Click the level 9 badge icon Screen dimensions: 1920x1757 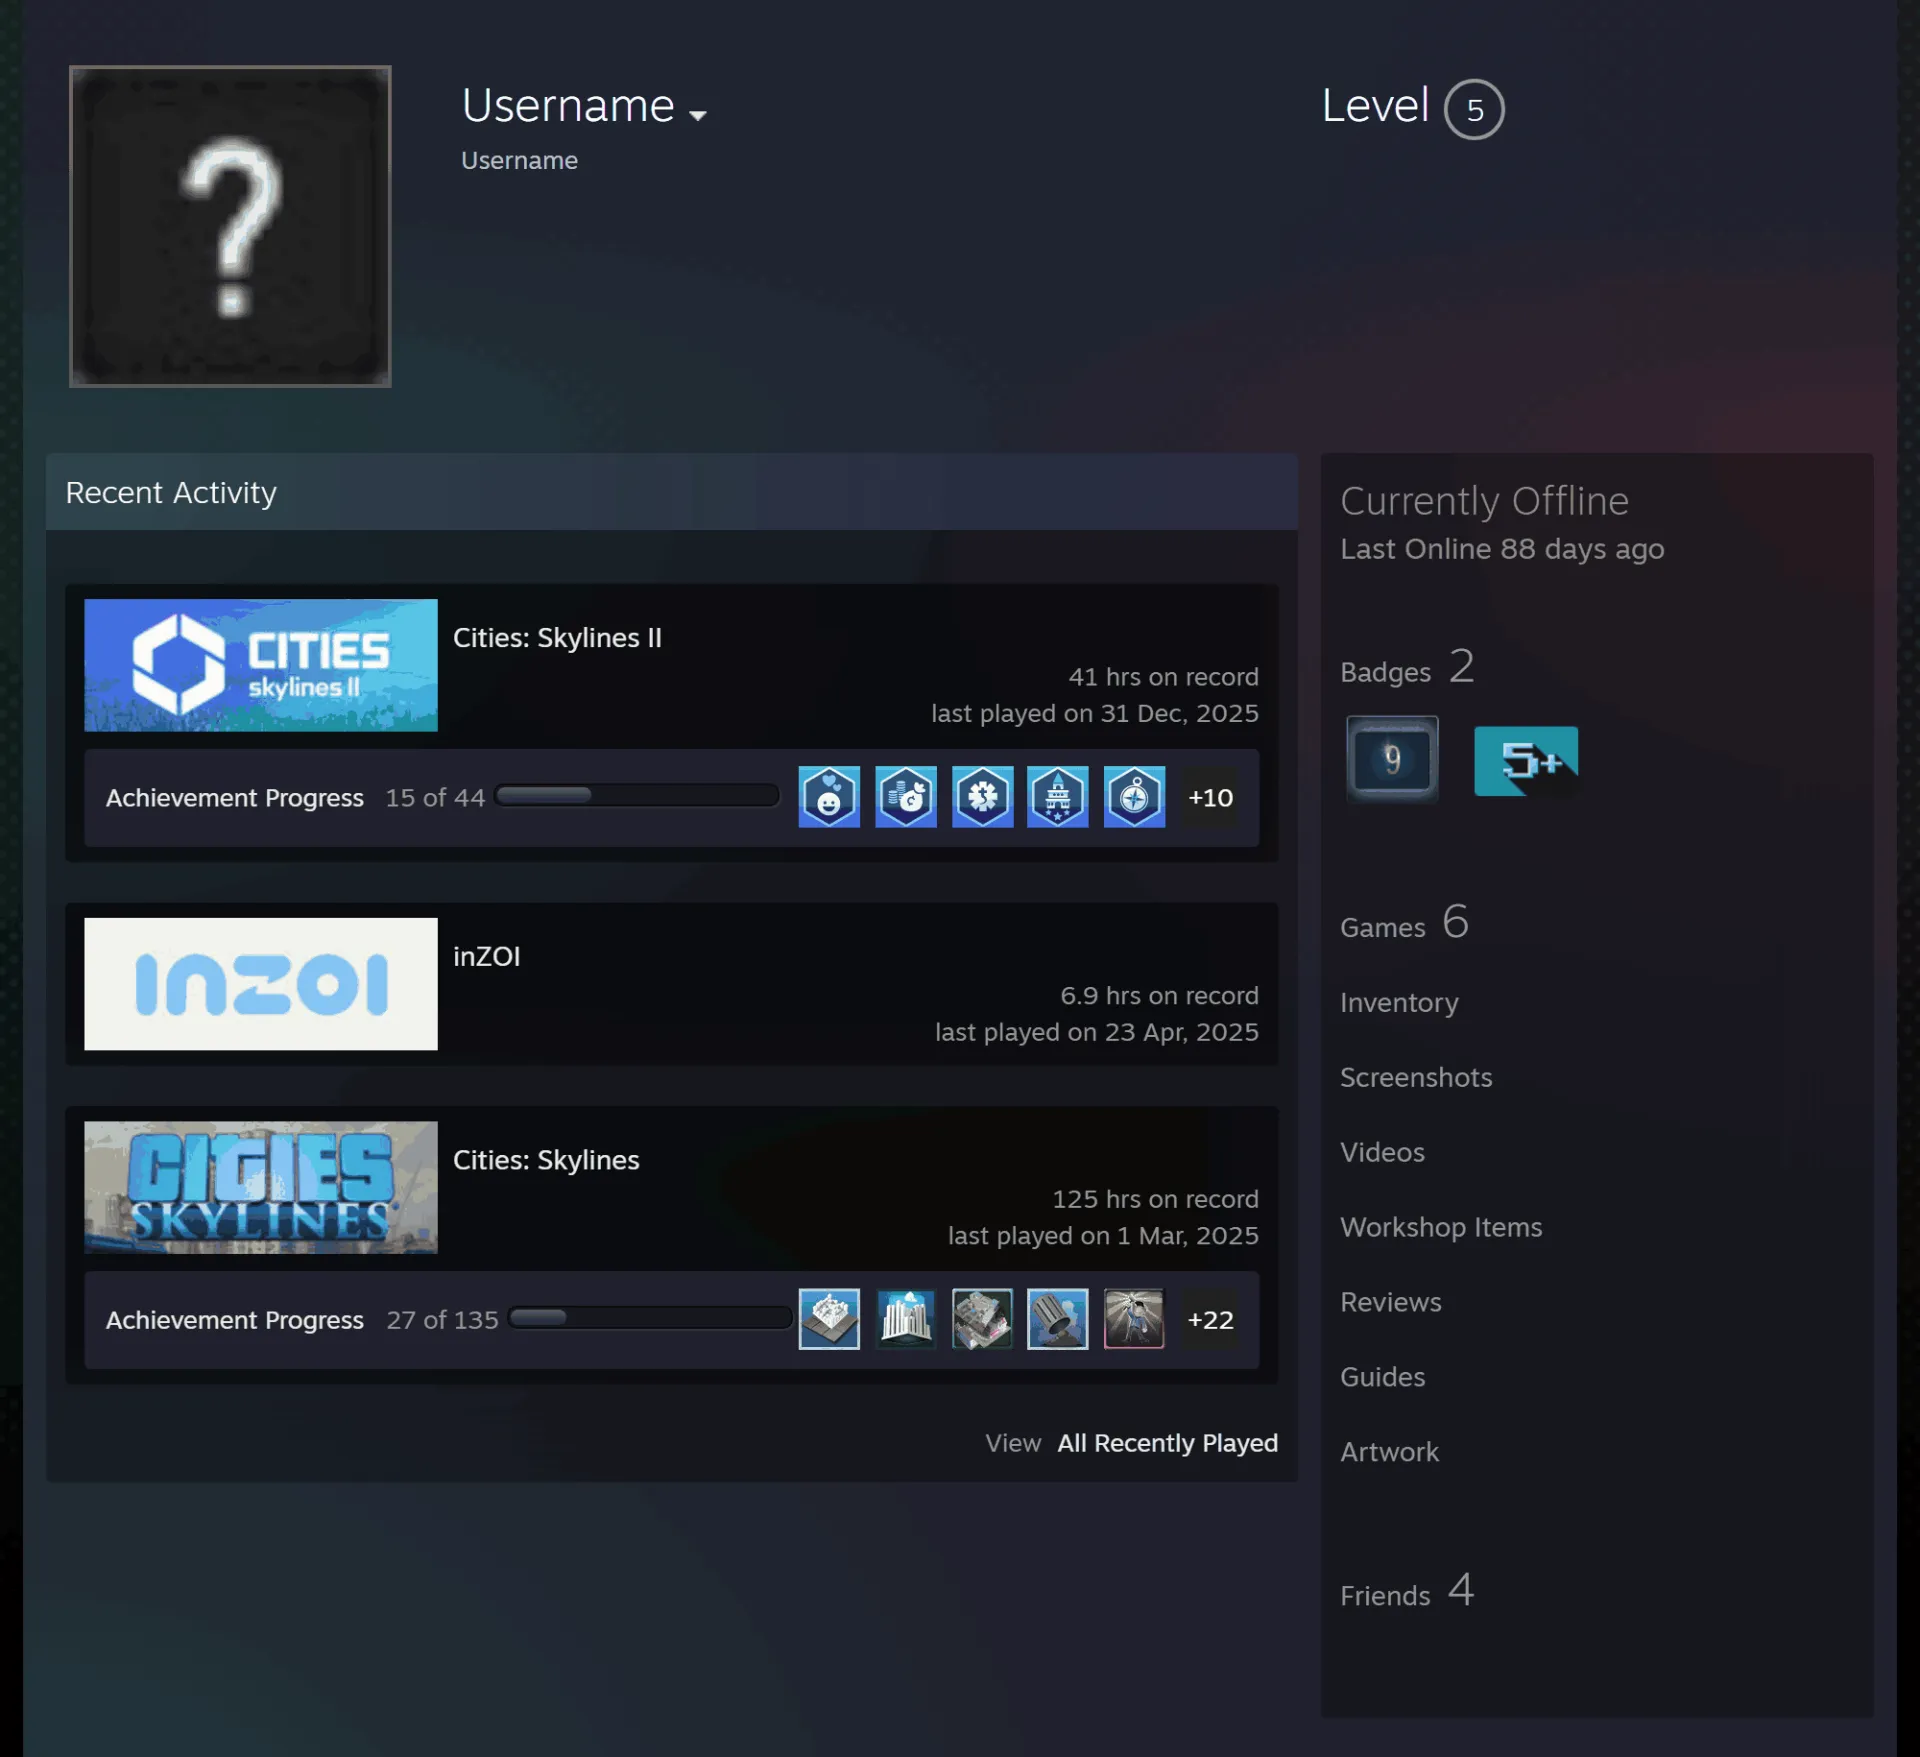pos(1392,759)
